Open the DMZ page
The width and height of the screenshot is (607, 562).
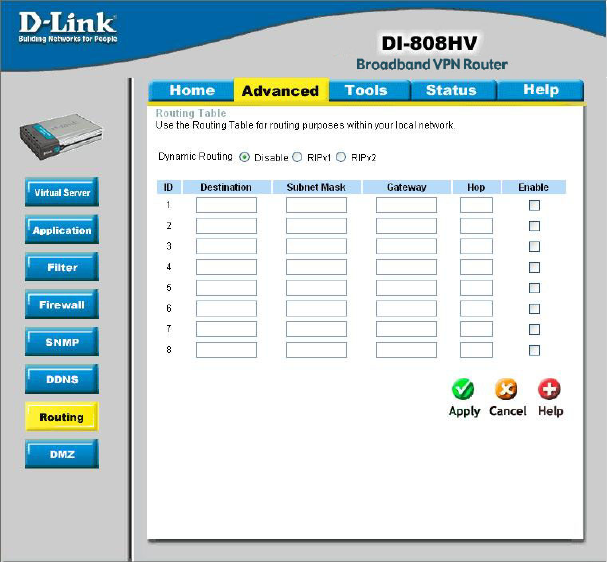pos(62,454)
